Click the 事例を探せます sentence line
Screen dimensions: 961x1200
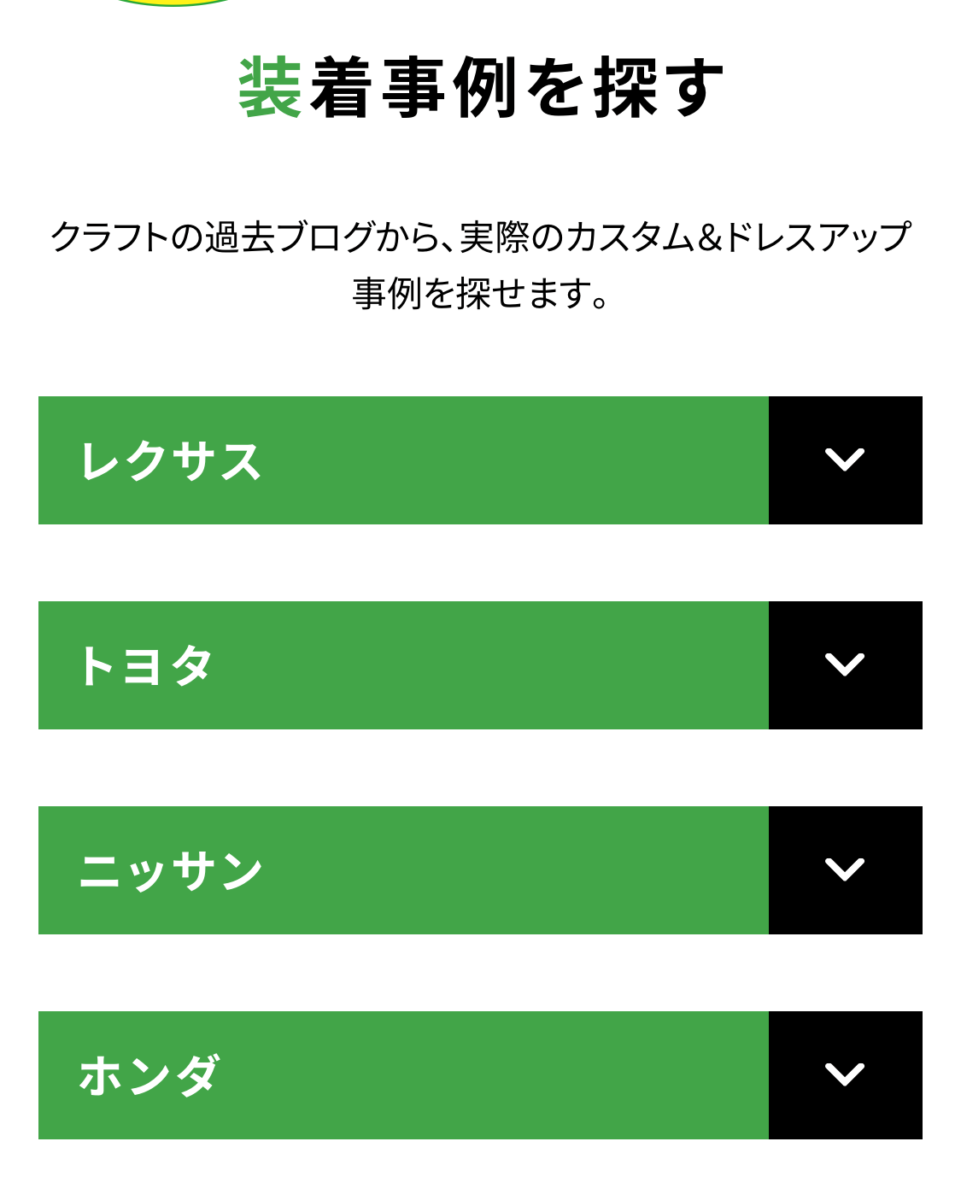point(480,293)
